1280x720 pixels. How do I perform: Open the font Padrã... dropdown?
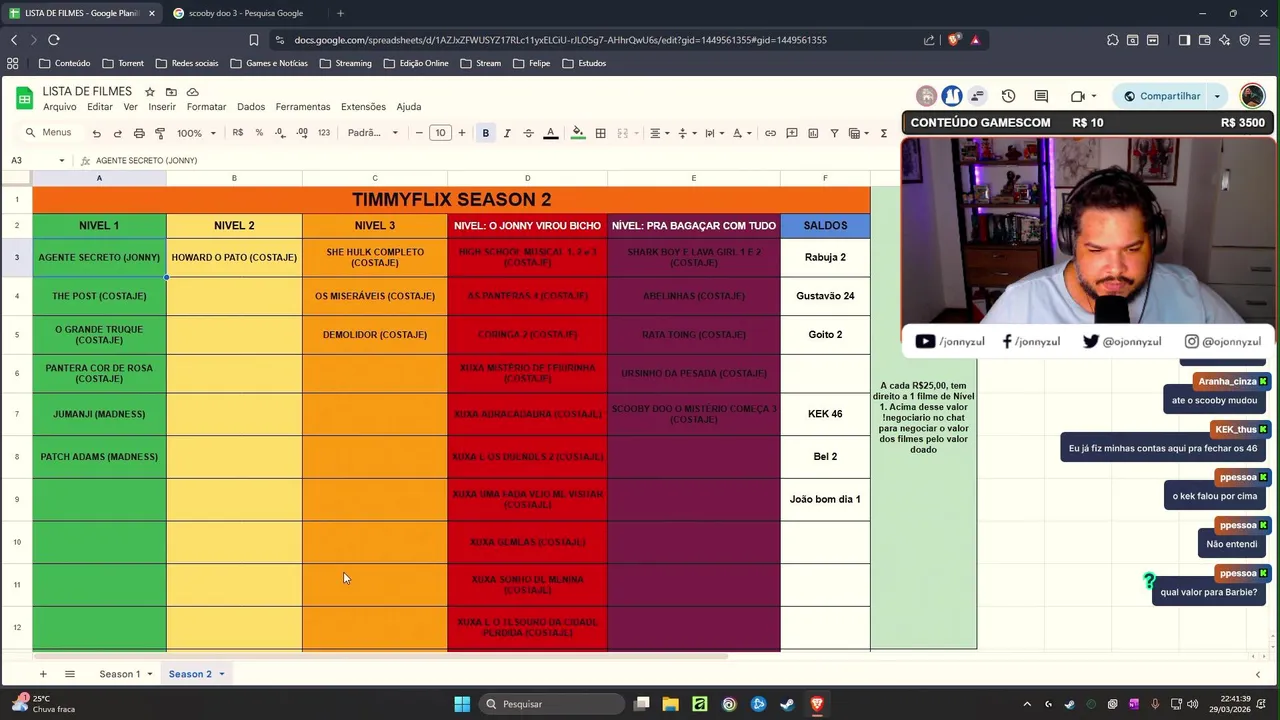[373, 133]
